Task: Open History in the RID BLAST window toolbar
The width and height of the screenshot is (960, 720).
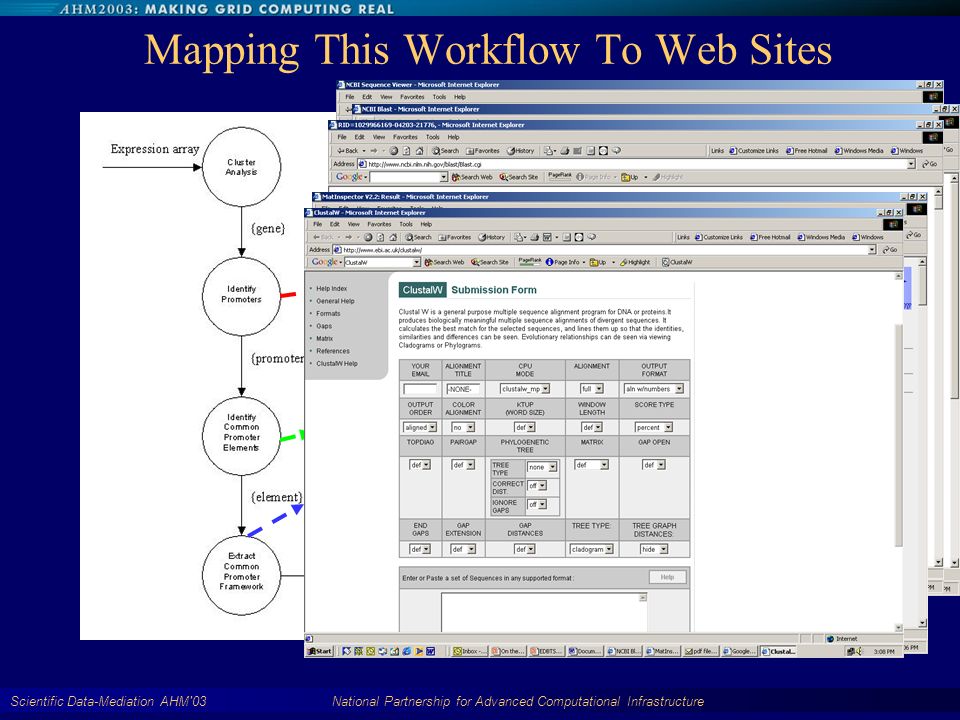Action: (x=520, y=151)
